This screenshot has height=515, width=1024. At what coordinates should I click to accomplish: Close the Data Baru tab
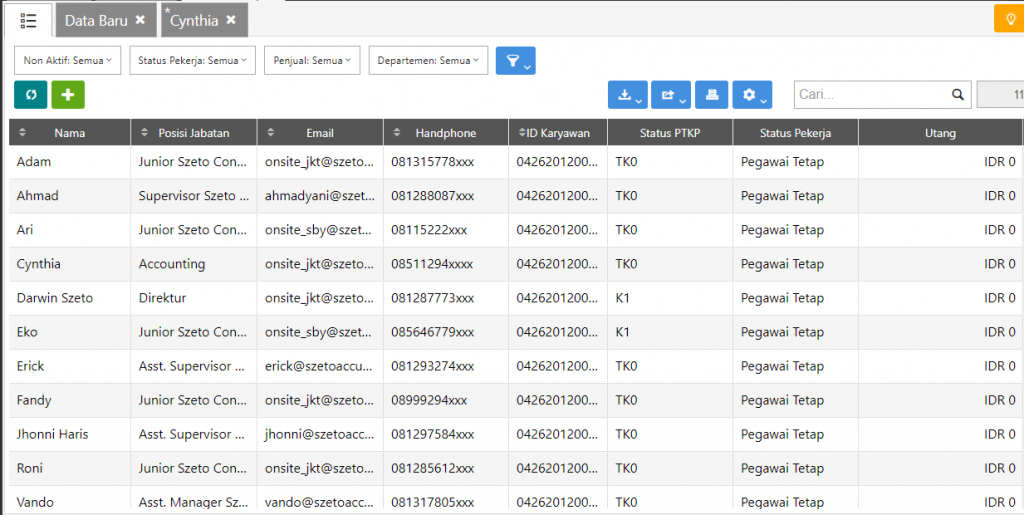(140, 20)
